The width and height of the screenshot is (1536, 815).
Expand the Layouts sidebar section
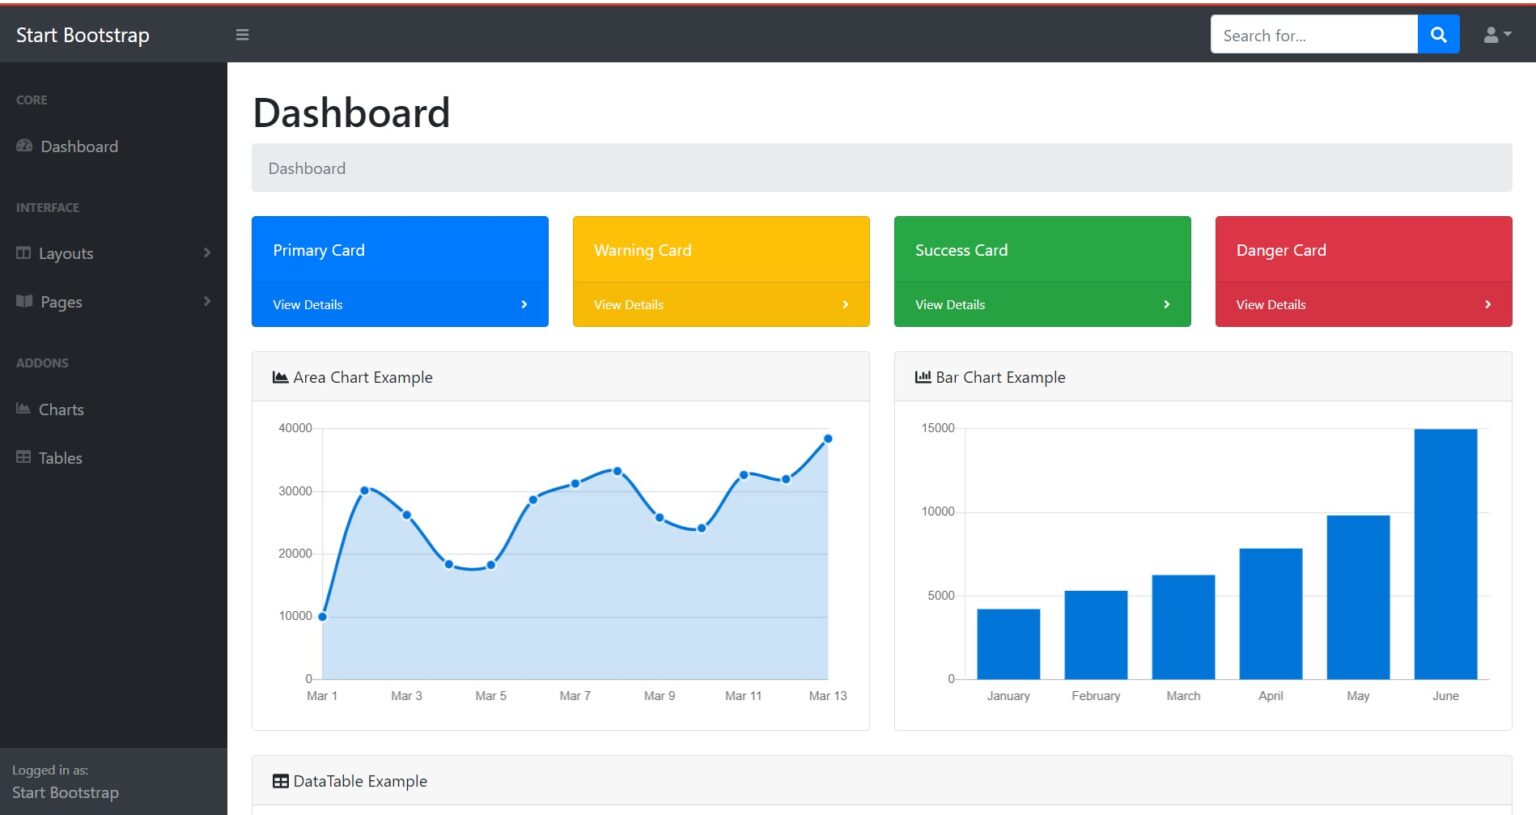tap(66, 253)
